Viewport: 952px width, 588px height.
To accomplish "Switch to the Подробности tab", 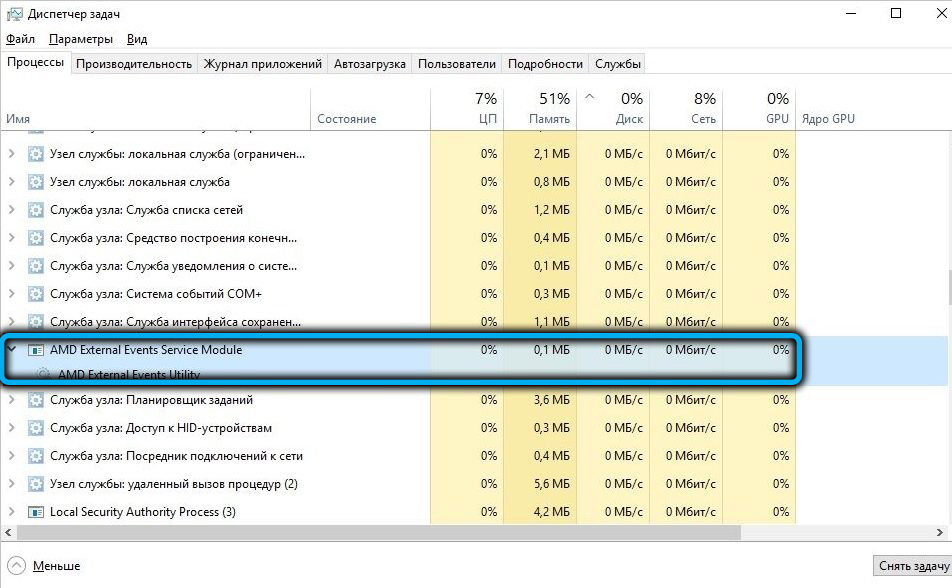I will (x=545, y=64).
